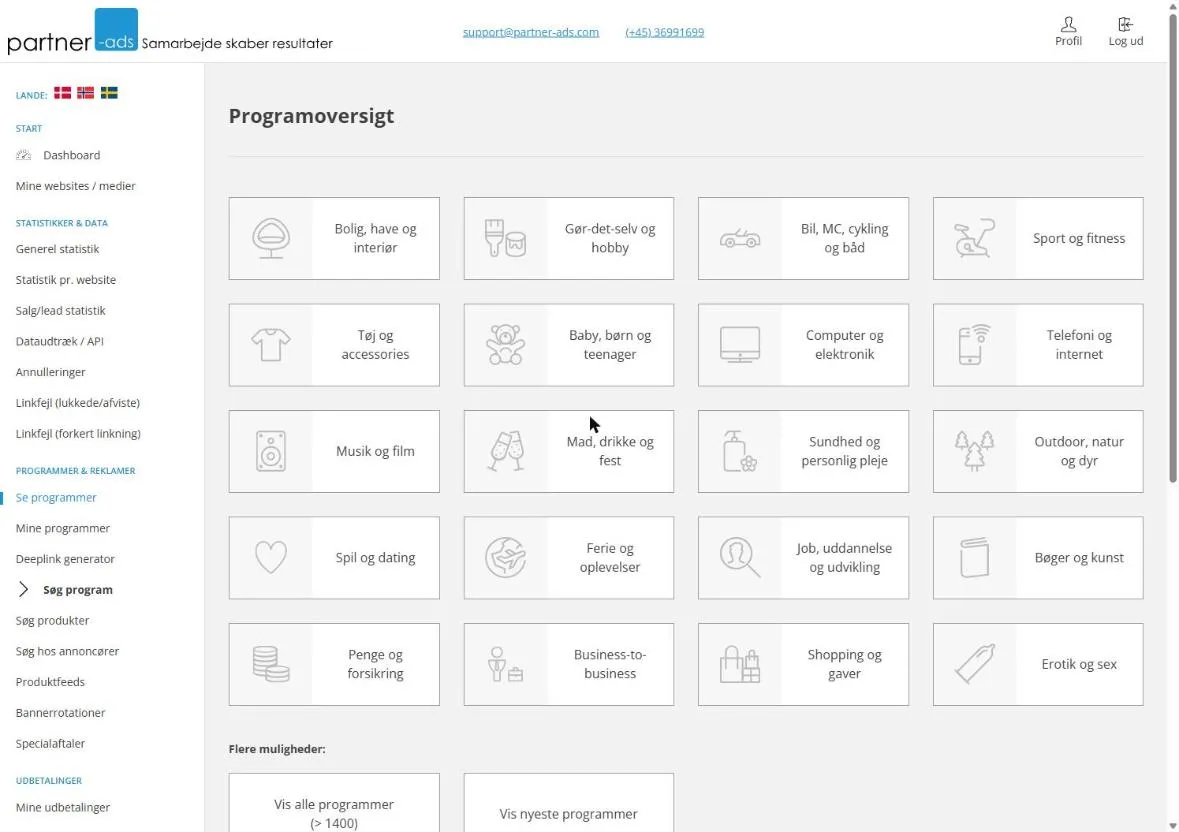Open Specialaftaler
Screen dimensions: 1179x832
click(x=50, y=744)
